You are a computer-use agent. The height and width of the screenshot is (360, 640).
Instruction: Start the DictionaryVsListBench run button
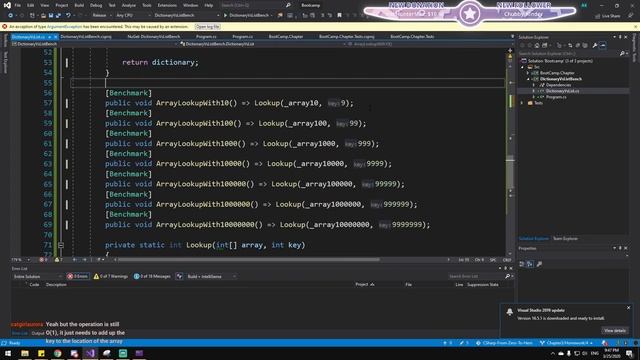247,16
